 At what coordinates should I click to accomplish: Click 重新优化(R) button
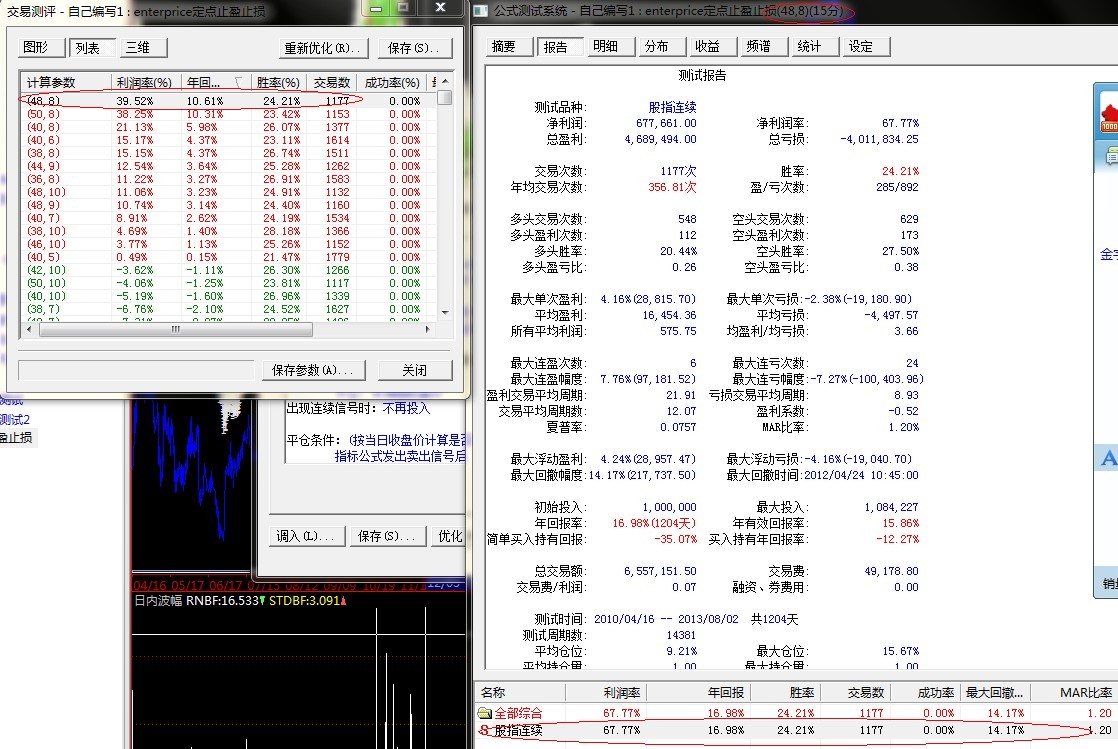(323, 48)
